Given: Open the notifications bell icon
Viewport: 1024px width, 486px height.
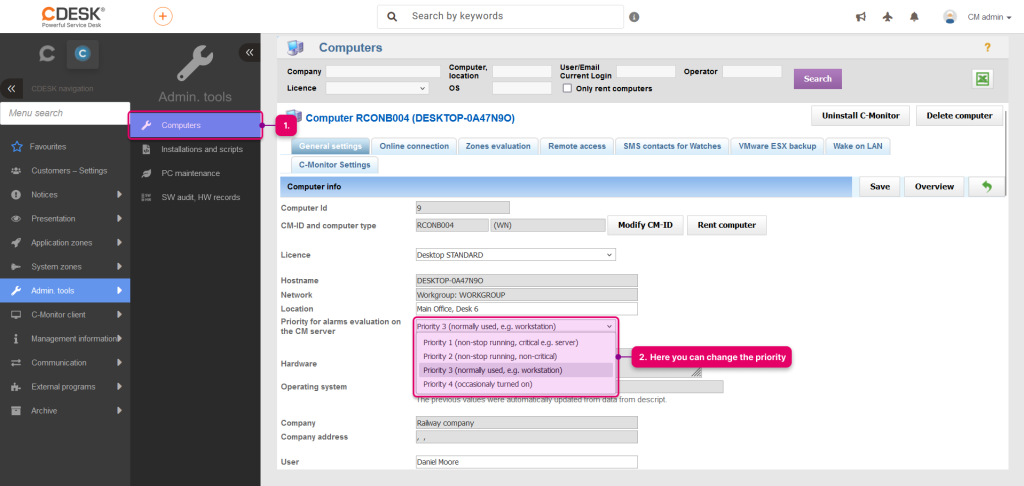Looking at the screenshot, I should 914,18.
